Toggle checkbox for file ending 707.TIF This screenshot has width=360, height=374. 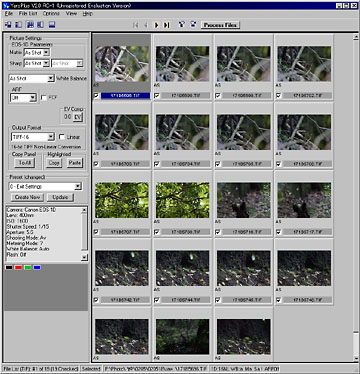[96, 232]
